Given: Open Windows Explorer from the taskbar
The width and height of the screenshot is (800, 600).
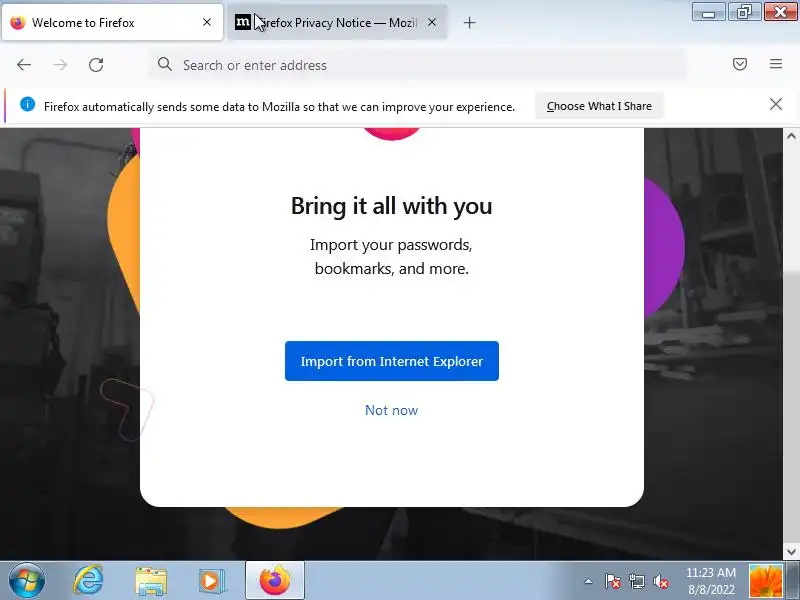Looking at the screenshot, I should (151, 581).
